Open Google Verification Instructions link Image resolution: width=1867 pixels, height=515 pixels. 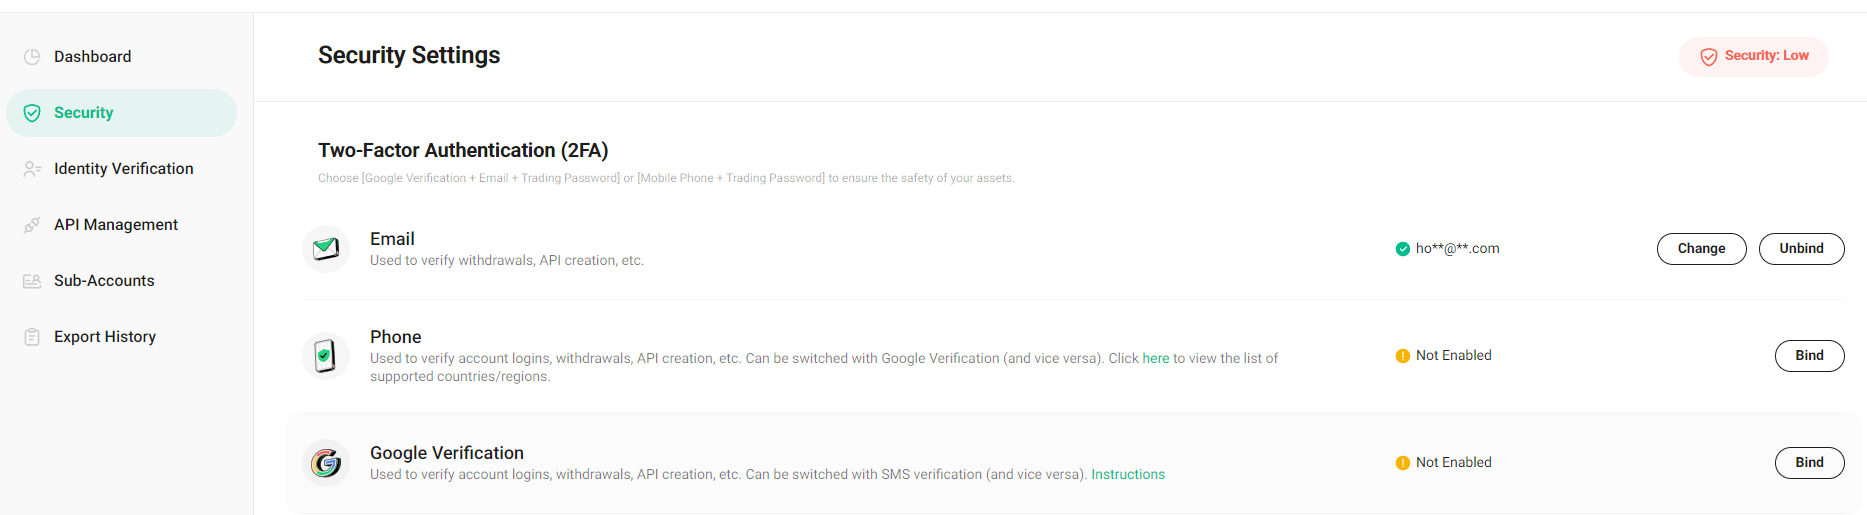click(1128, 474)
